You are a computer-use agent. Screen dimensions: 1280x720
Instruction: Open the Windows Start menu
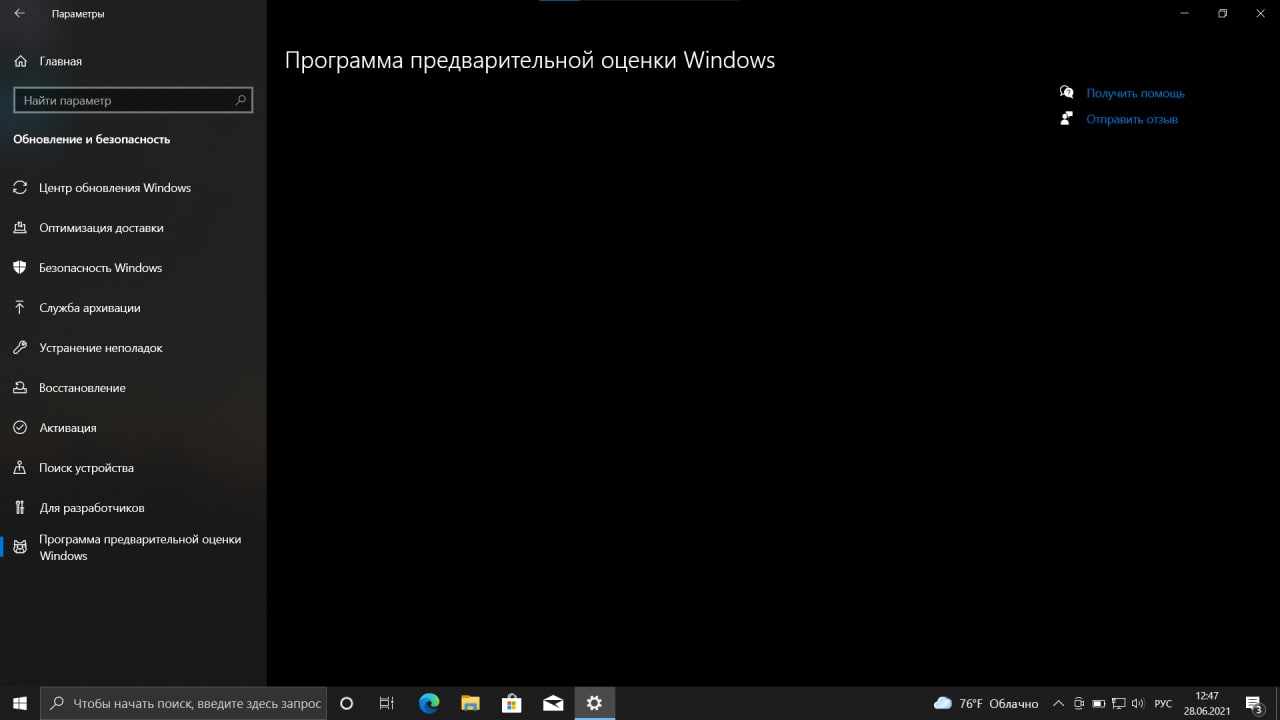pos(20,703)
